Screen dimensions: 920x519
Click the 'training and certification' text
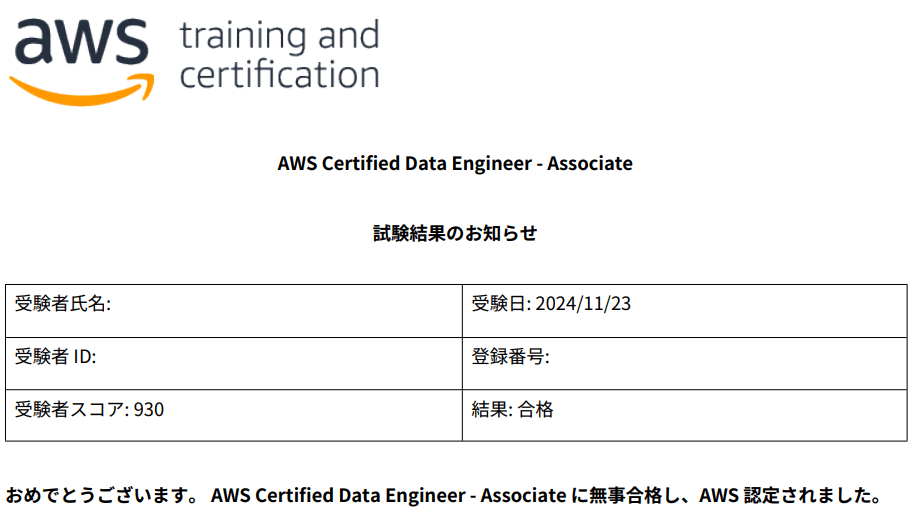click(x=279, y=55)
